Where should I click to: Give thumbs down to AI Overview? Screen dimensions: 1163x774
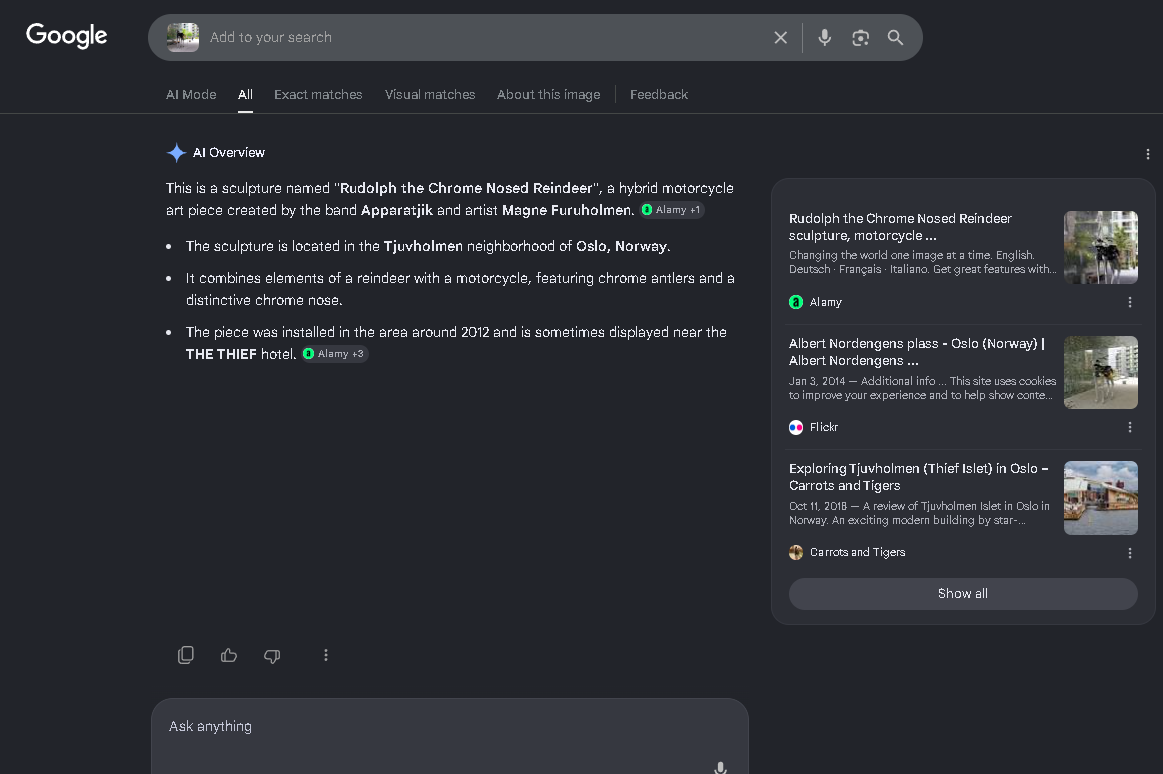pos(272,656)
